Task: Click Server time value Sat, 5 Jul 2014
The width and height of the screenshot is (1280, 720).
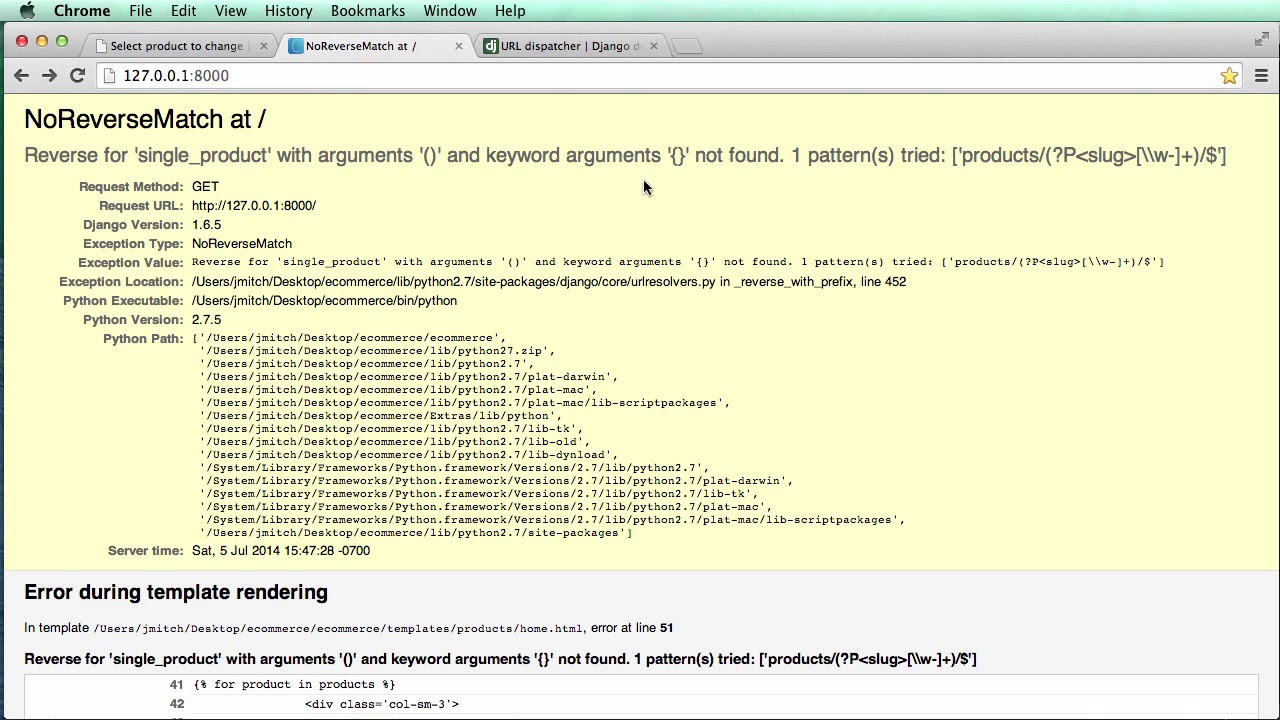Action: [x=281, y=551]
